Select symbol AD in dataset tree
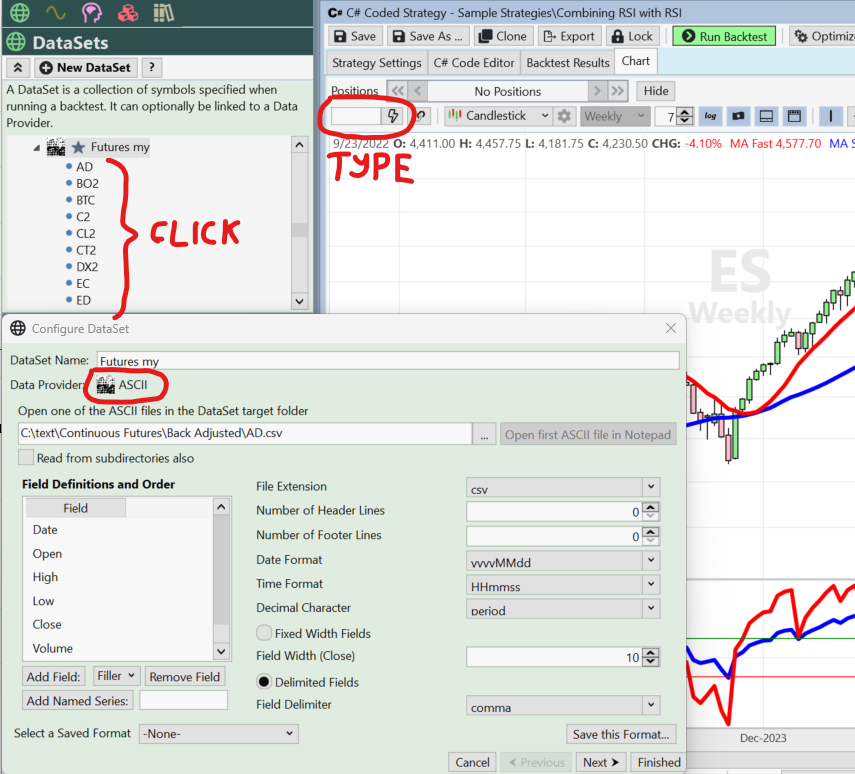Viewport: 855px width, 774px height. [85, 167]
